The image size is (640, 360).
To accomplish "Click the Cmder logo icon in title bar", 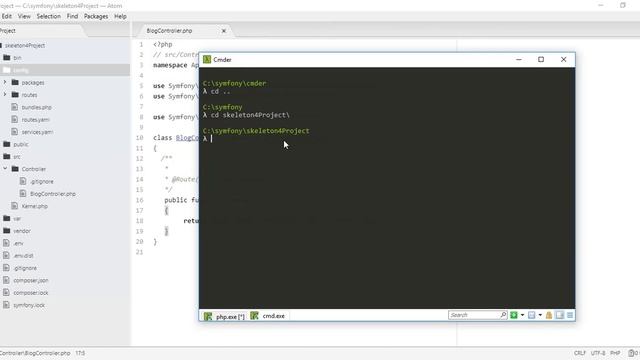I will (x=207, y=60).
